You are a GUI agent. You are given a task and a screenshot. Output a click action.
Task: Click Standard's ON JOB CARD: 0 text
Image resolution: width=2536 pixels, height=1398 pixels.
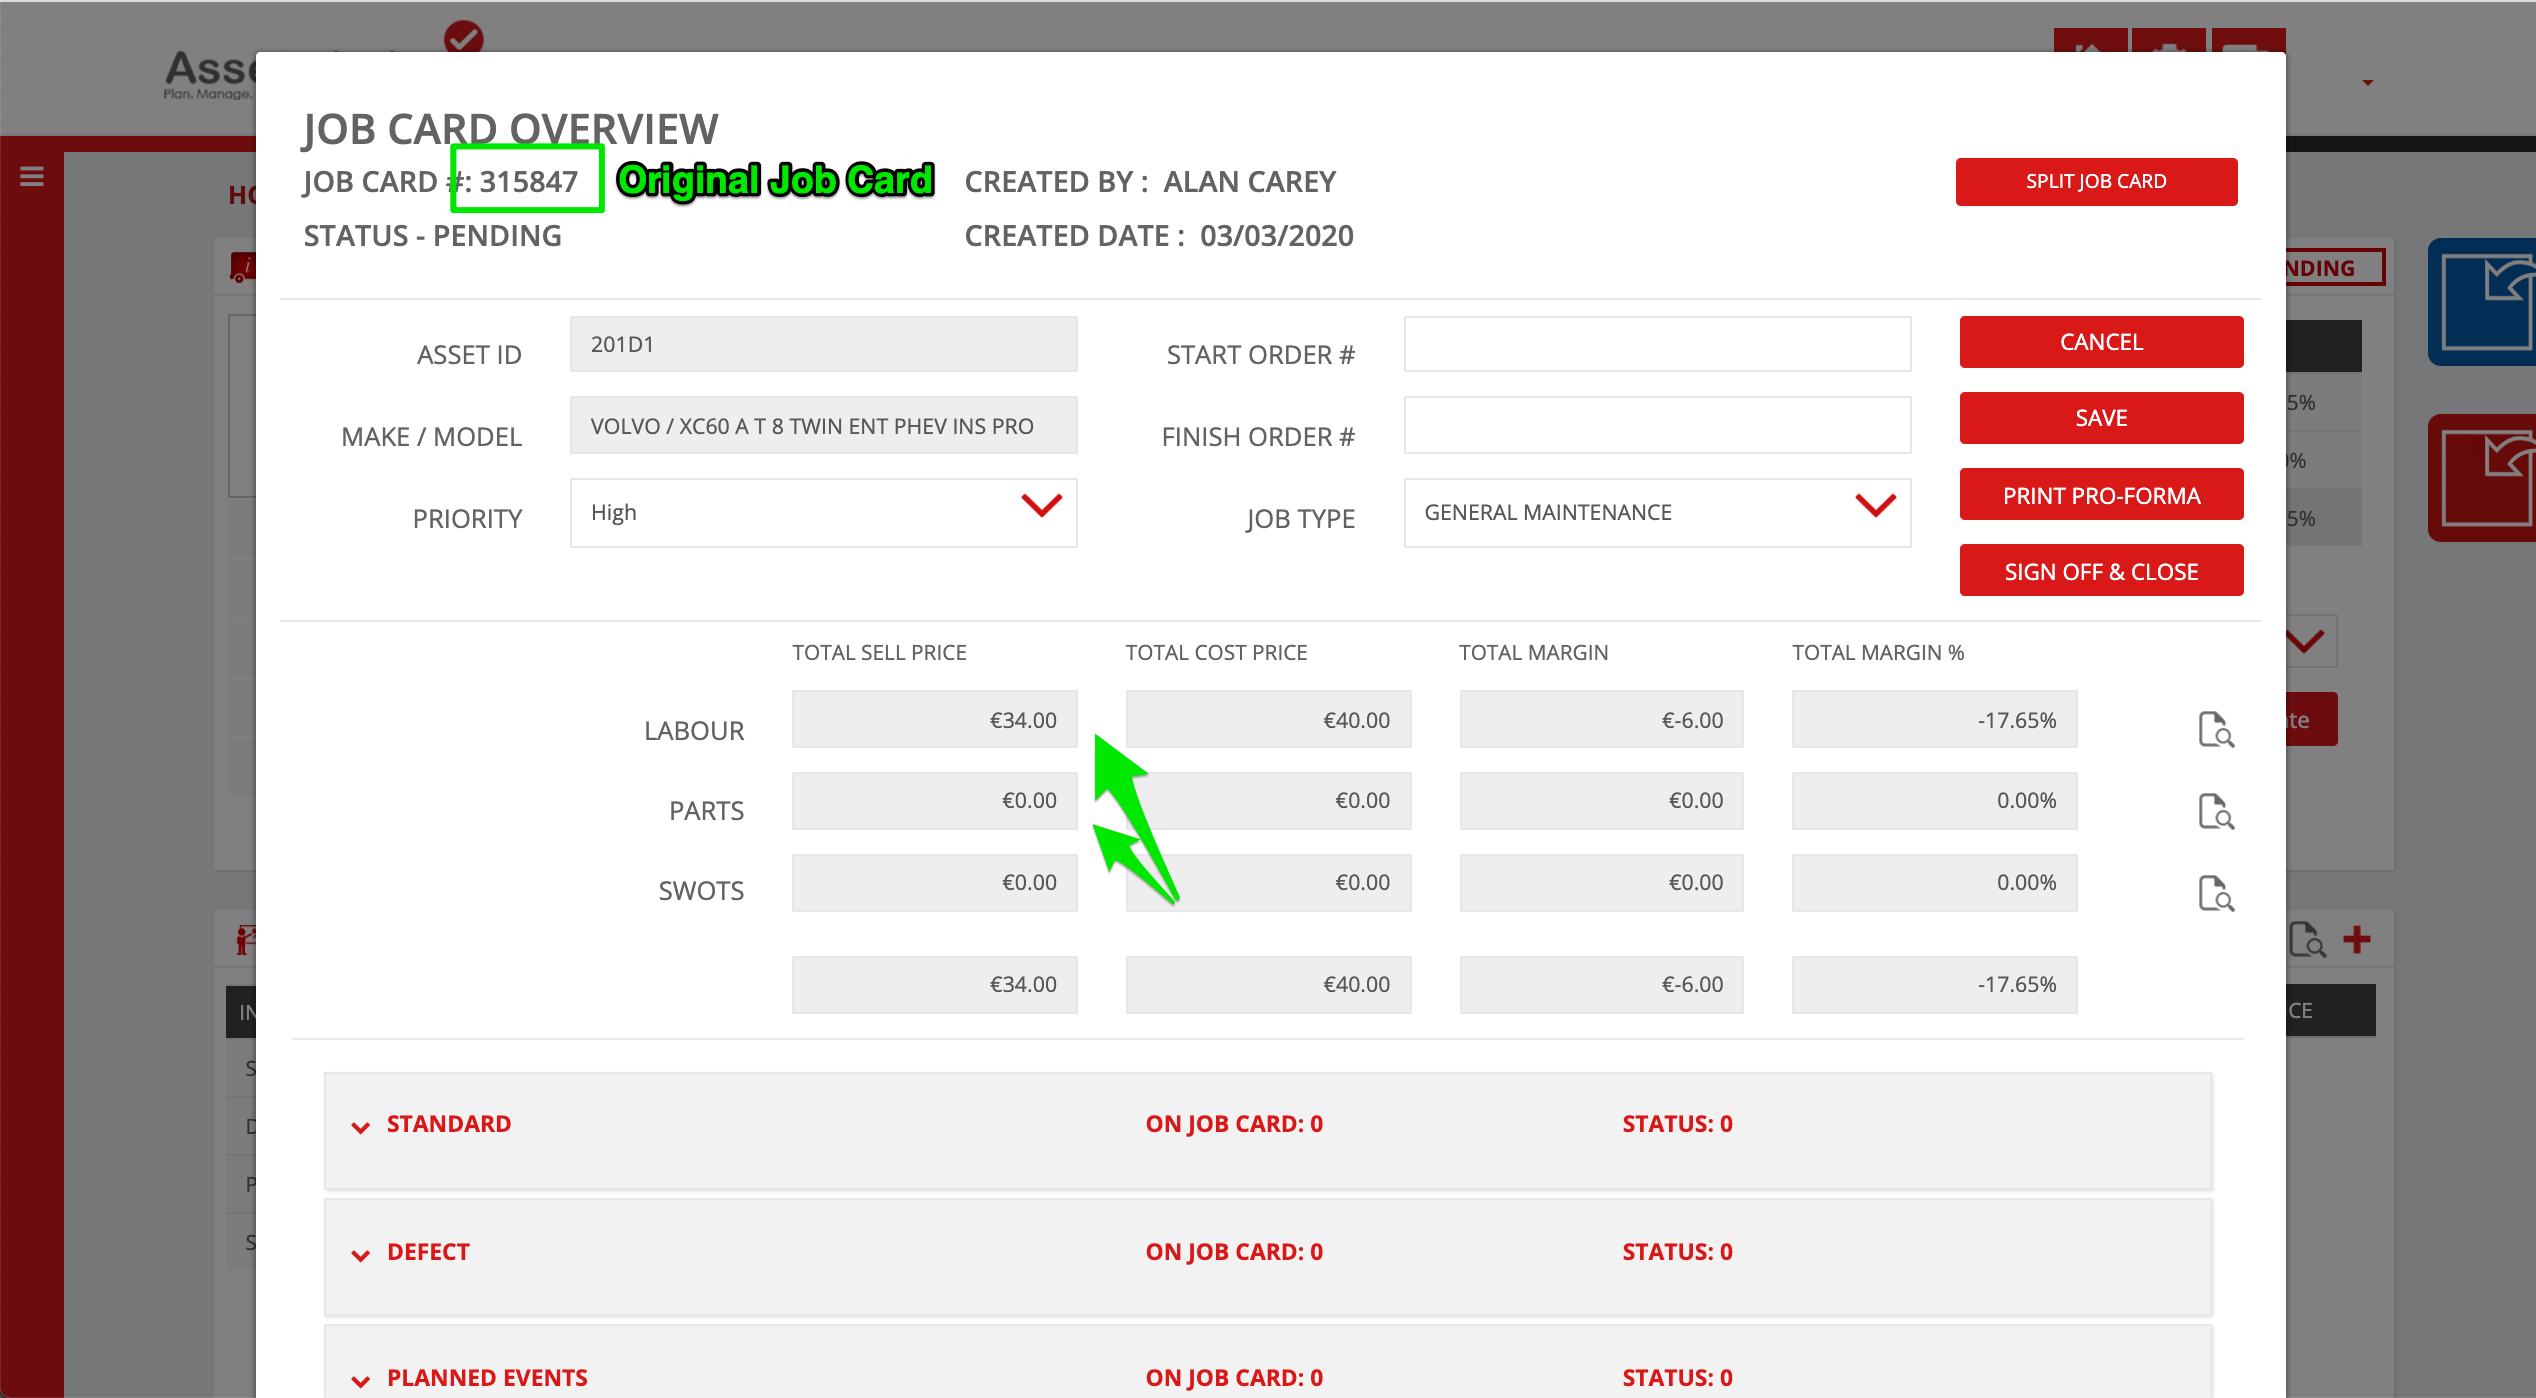[x=1234, y=1124]
